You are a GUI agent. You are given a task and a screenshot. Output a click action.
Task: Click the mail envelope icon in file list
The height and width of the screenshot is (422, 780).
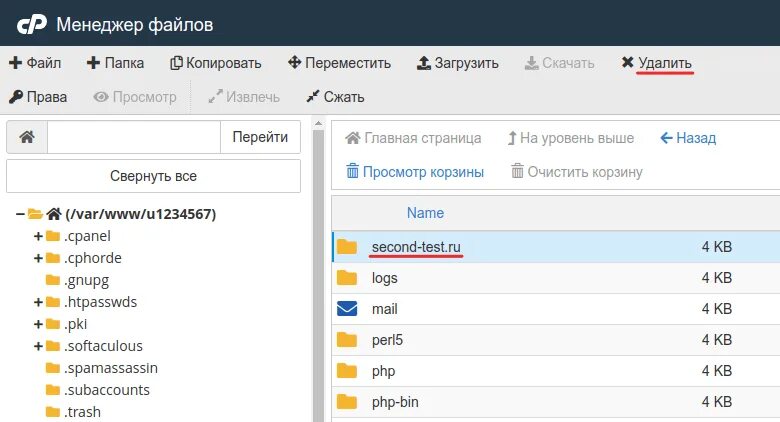pos(347,309)
